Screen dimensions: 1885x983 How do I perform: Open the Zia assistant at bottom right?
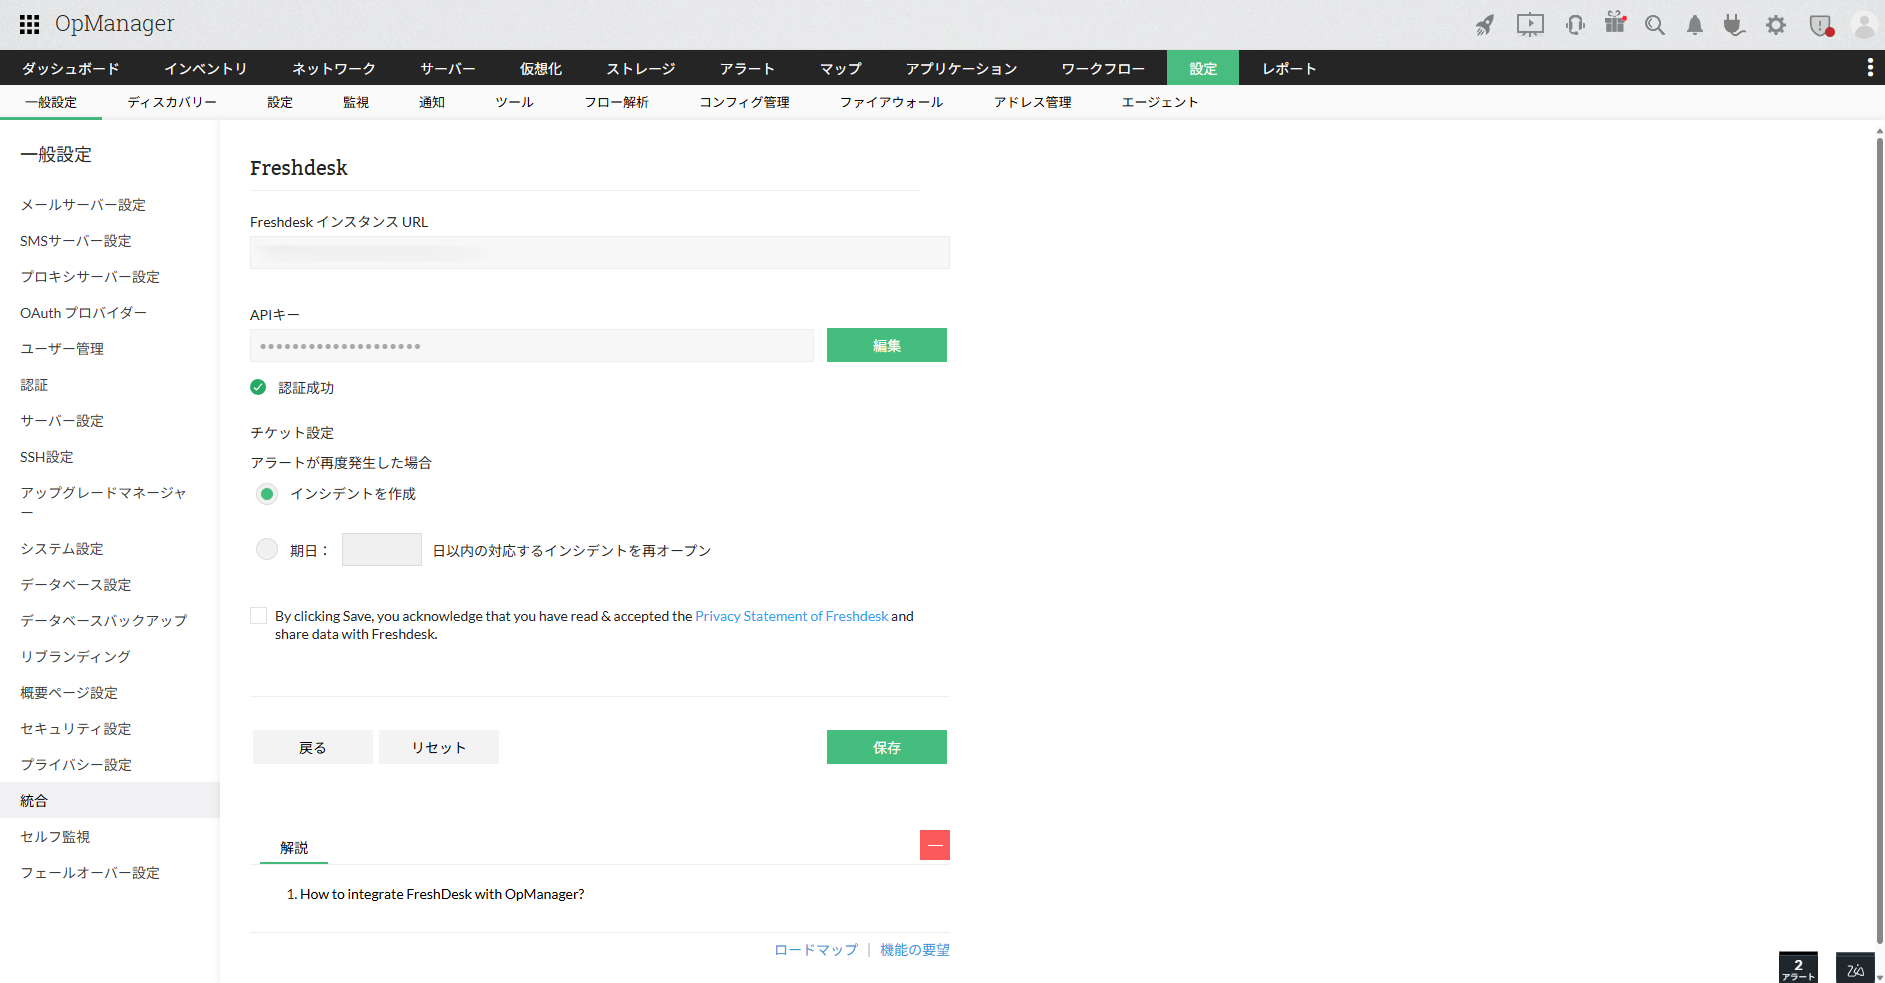coord(1855,967)
